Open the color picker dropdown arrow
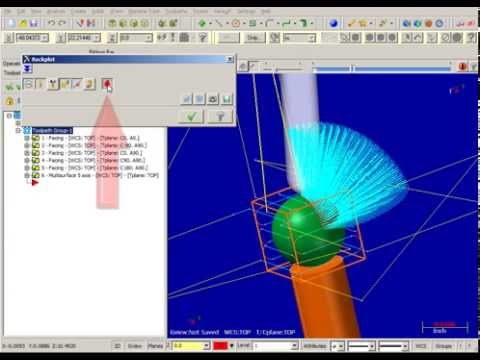Screen dimensions: 480x360 tap(232, 346)
